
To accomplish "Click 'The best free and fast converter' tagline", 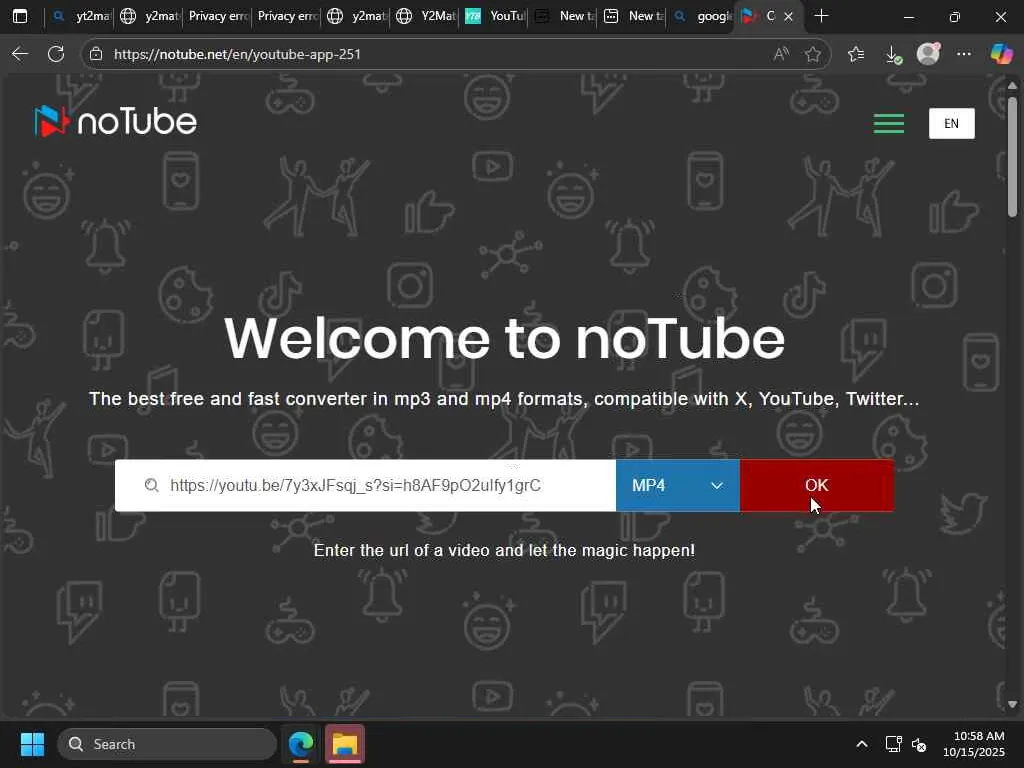I will click(x=504, y=398).
